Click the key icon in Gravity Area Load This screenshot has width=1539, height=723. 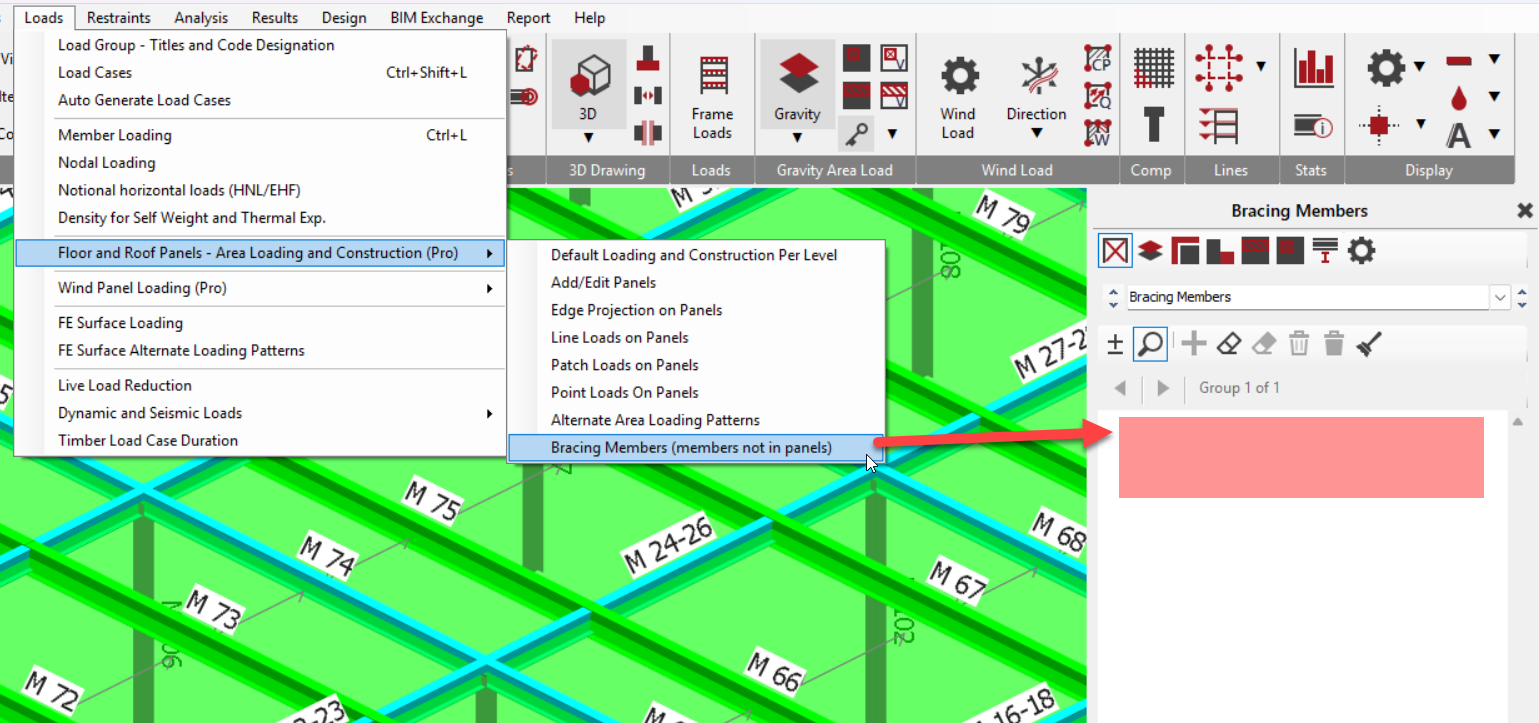click(858, 133)
